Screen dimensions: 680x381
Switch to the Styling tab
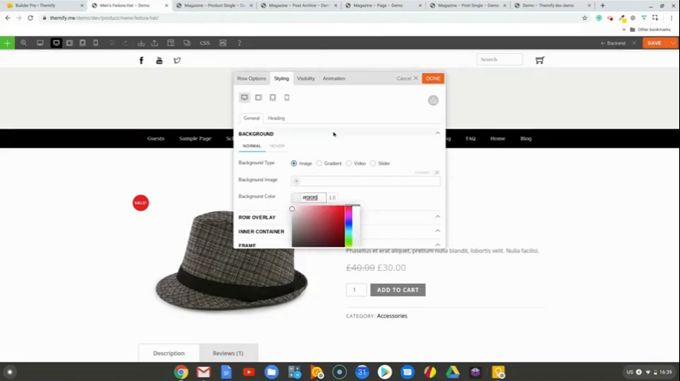point(281,78)
